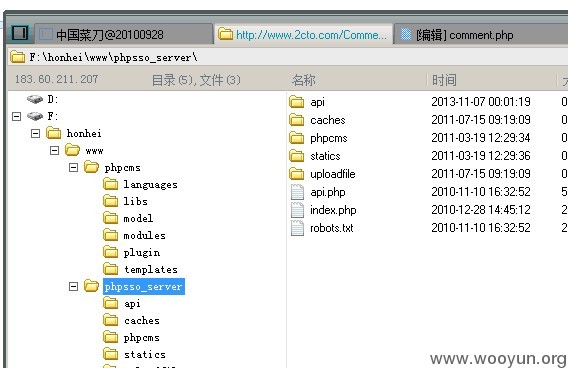Collapse the phpsso_server tree node
568x368 pixels.
pyautogui.click(x=74, y=287)
